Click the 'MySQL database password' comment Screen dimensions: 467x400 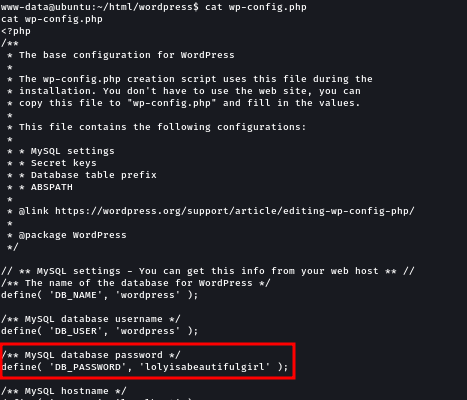coord(91,355)
